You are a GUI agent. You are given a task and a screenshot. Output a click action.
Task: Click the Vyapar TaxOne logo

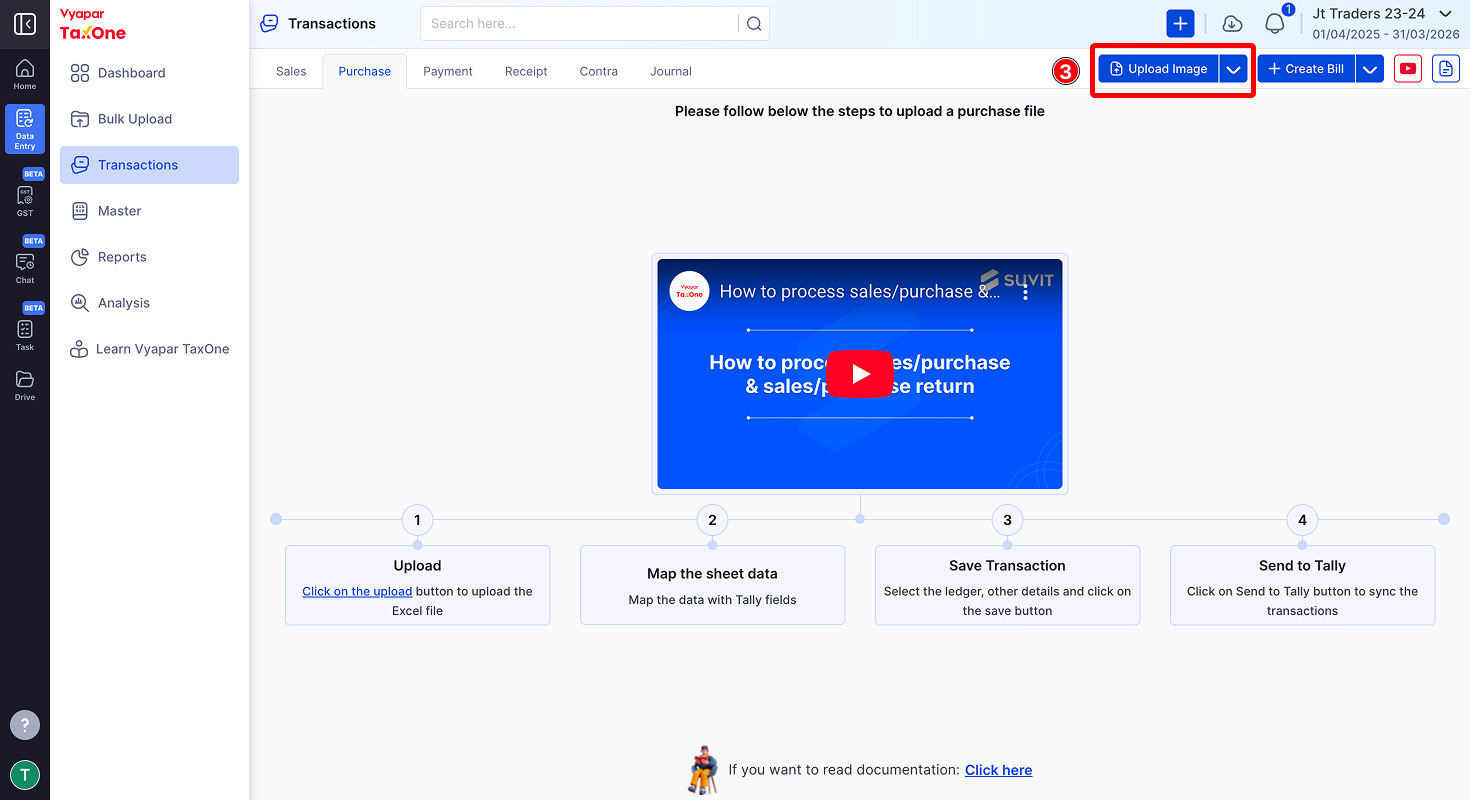click(x=93, y=25)
